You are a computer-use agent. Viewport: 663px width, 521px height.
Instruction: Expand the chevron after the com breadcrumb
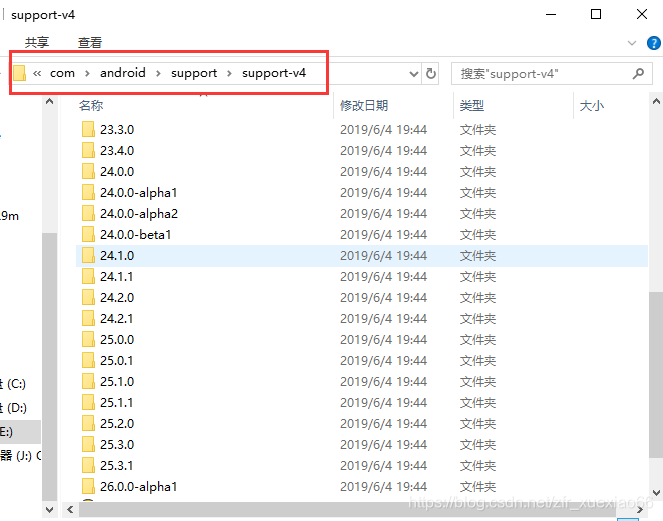tap(87, 74)
